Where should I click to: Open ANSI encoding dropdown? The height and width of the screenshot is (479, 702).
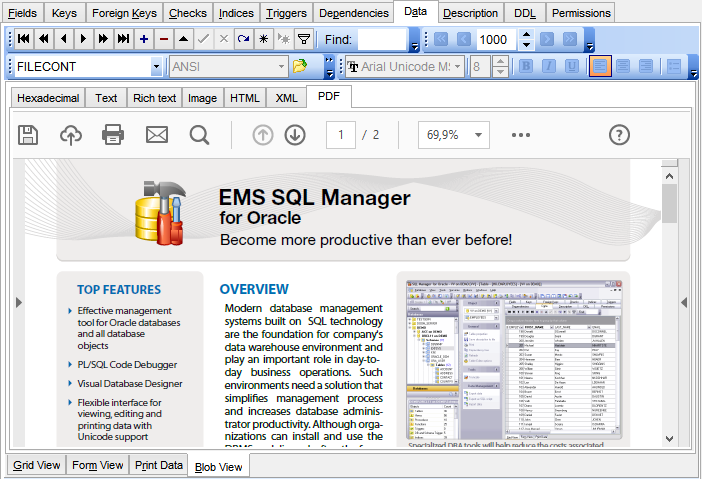click(281, 67)
